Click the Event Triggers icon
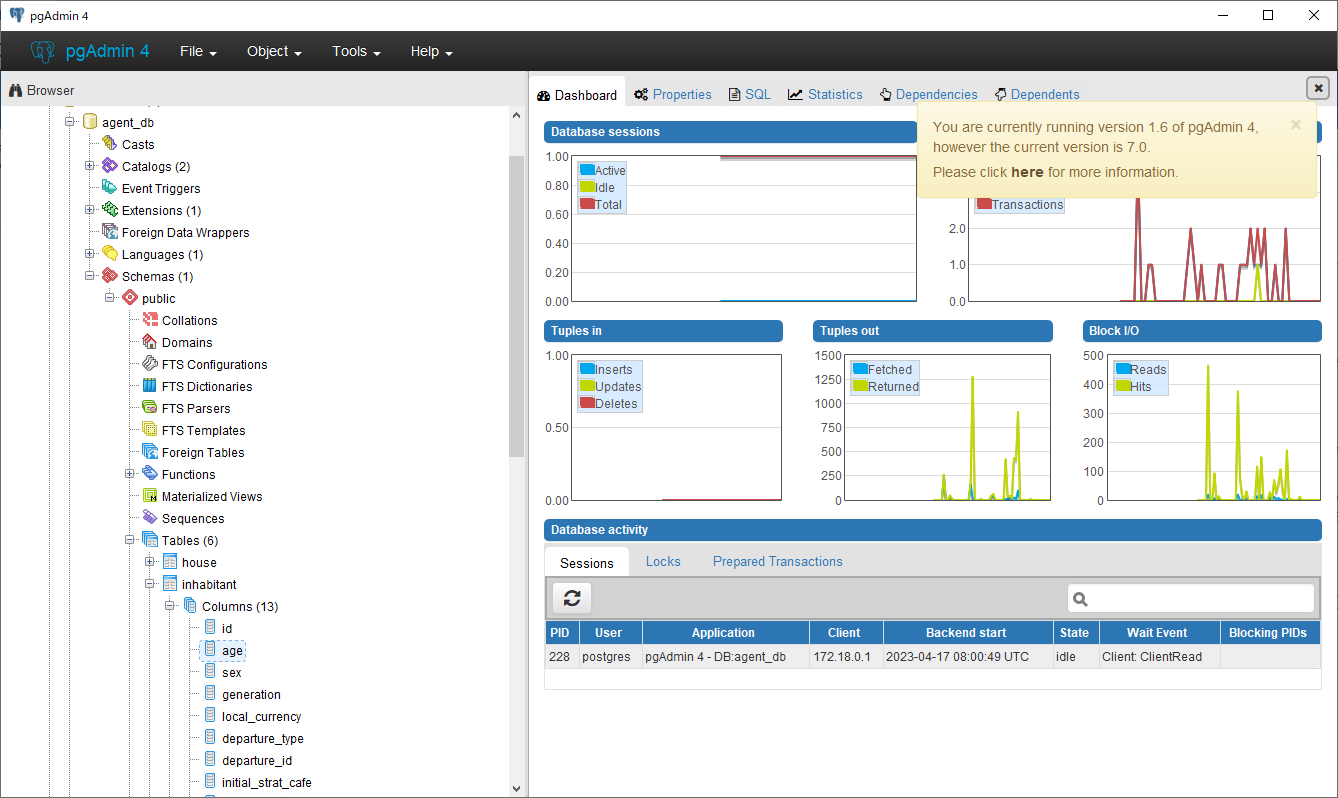 tap(110, 188)
